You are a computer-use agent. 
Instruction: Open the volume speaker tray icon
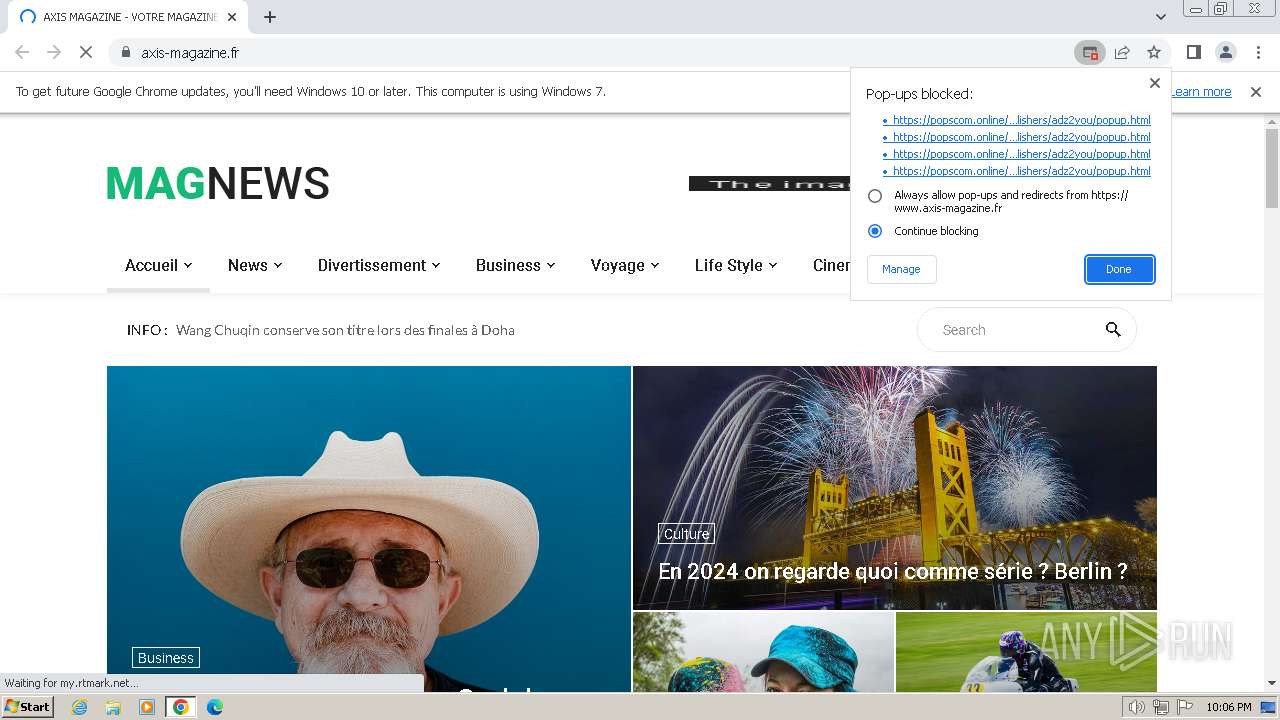1137,707
